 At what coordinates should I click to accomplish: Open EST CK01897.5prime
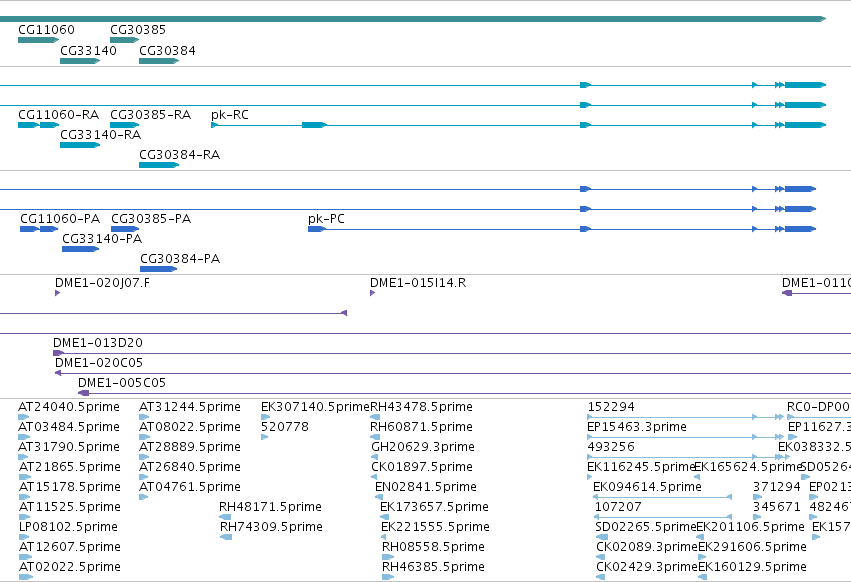[422, 467]
